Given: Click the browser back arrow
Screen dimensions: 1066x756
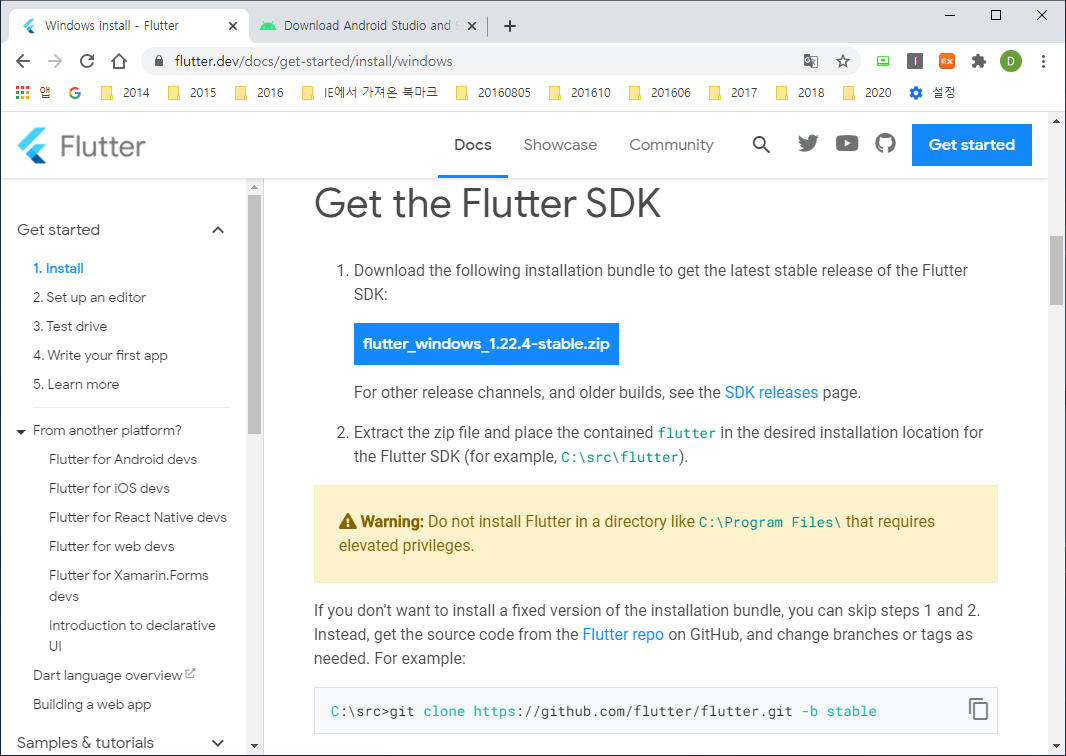Looking at the screenshot, I should click(x=23, y=61).
